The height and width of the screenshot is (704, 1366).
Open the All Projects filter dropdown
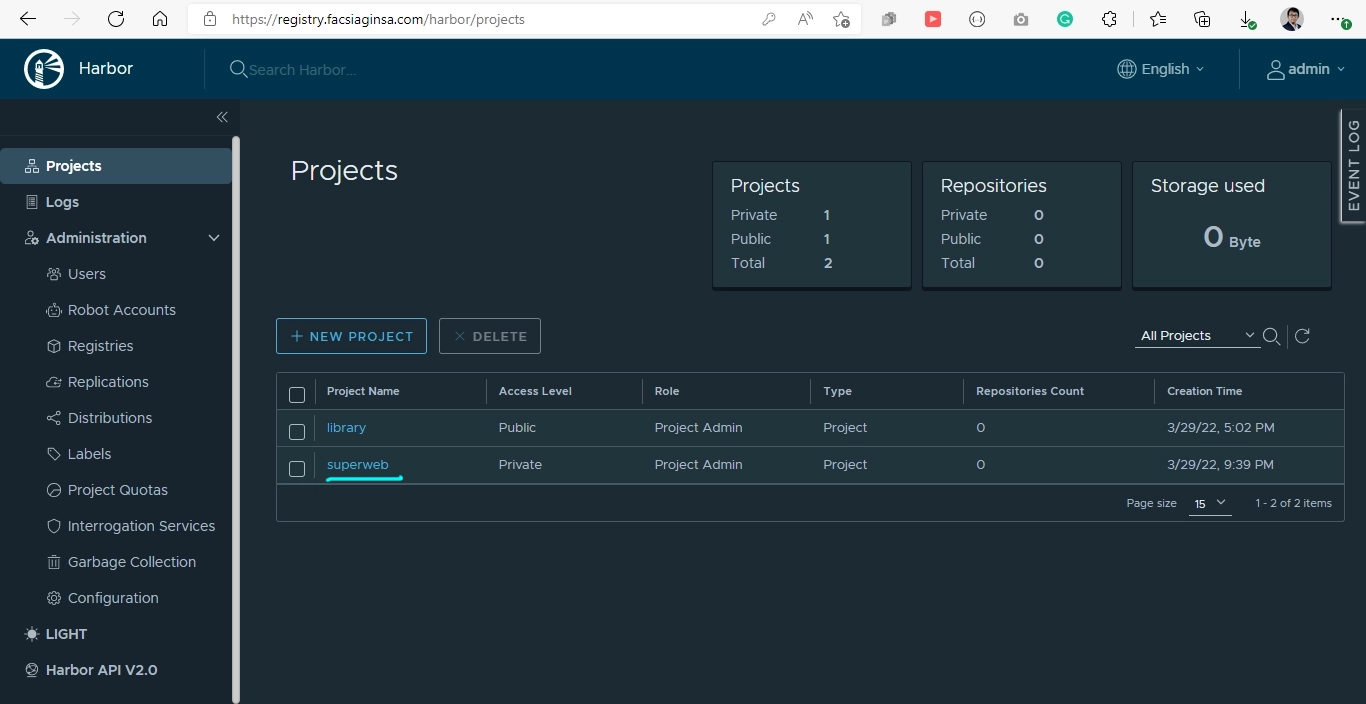pyautogui.click(x=1198, y=336)
